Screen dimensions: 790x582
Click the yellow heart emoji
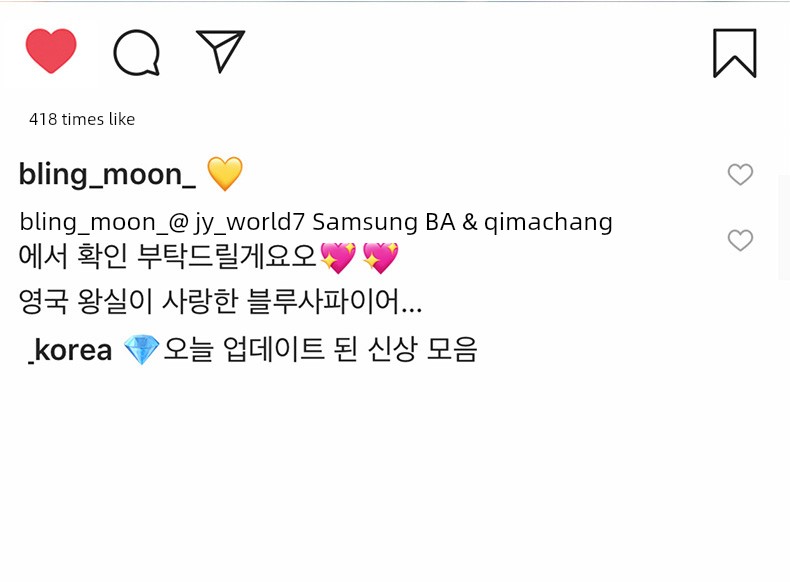pos(225,173)
